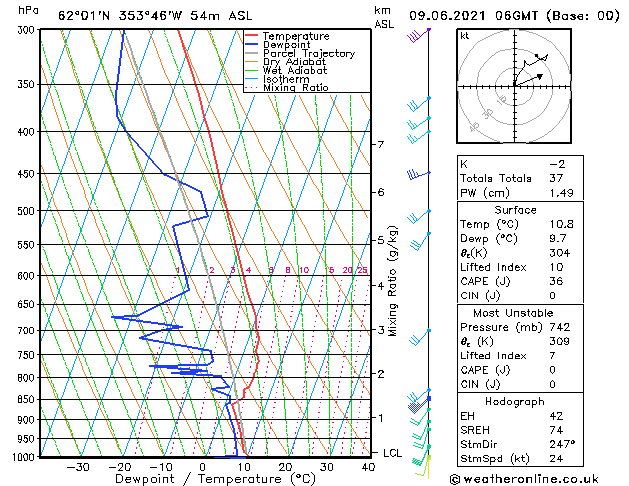Viewport: 629px width, 486px height.
Task: Click the surface theta-e value '304'
Action: (560, 253)
